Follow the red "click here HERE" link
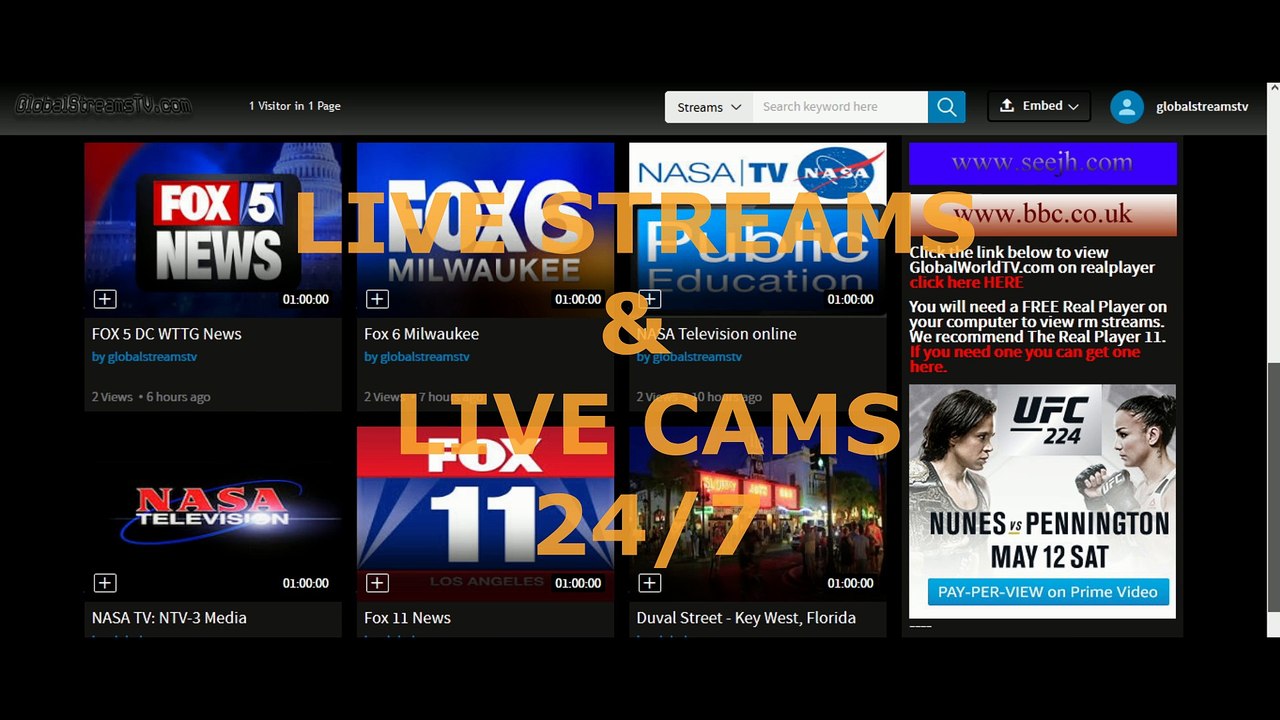 [x=967, y=283]
